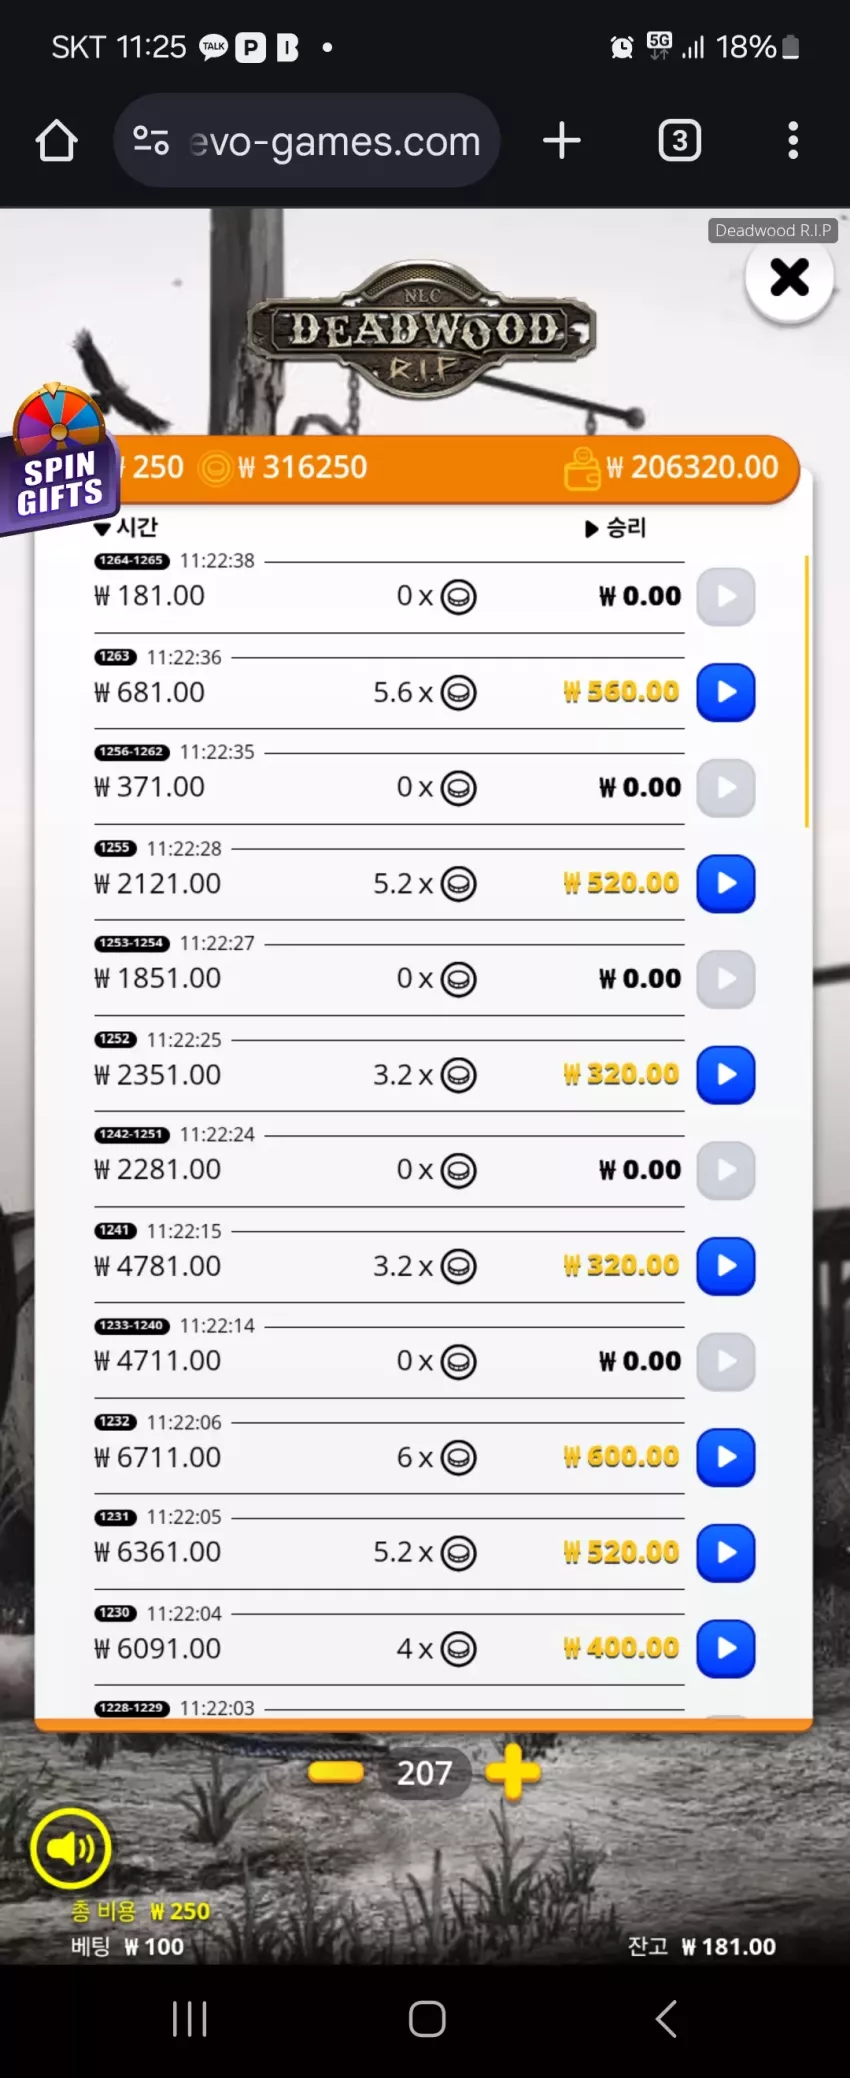The width and height of the screenshot is (850, 2078).
Task: Increase page number with yellow plus
Action: (513, 1772)
